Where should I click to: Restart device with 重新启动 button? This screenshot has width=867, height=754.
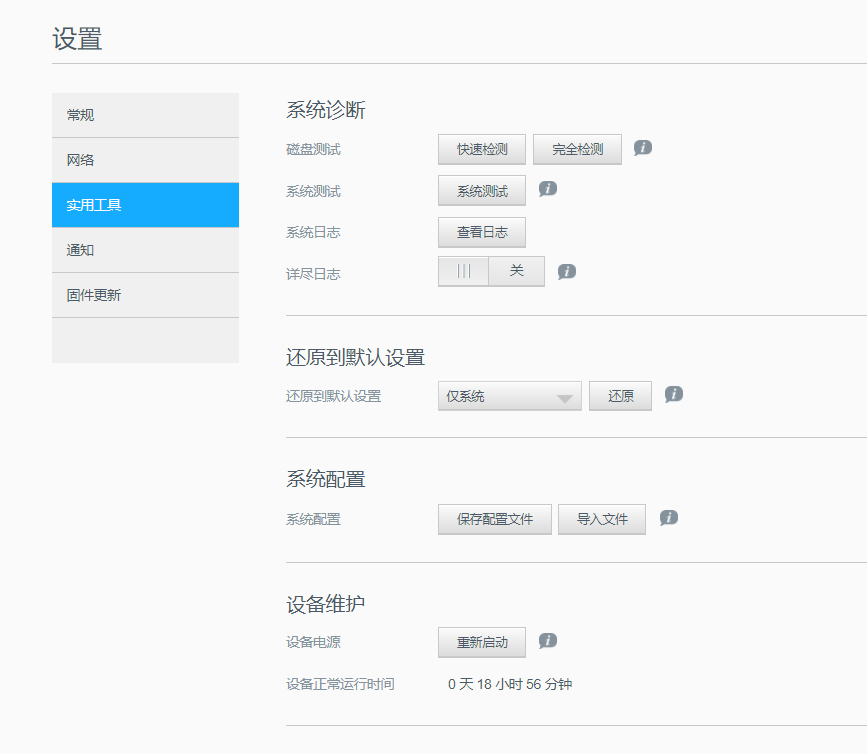482,642
